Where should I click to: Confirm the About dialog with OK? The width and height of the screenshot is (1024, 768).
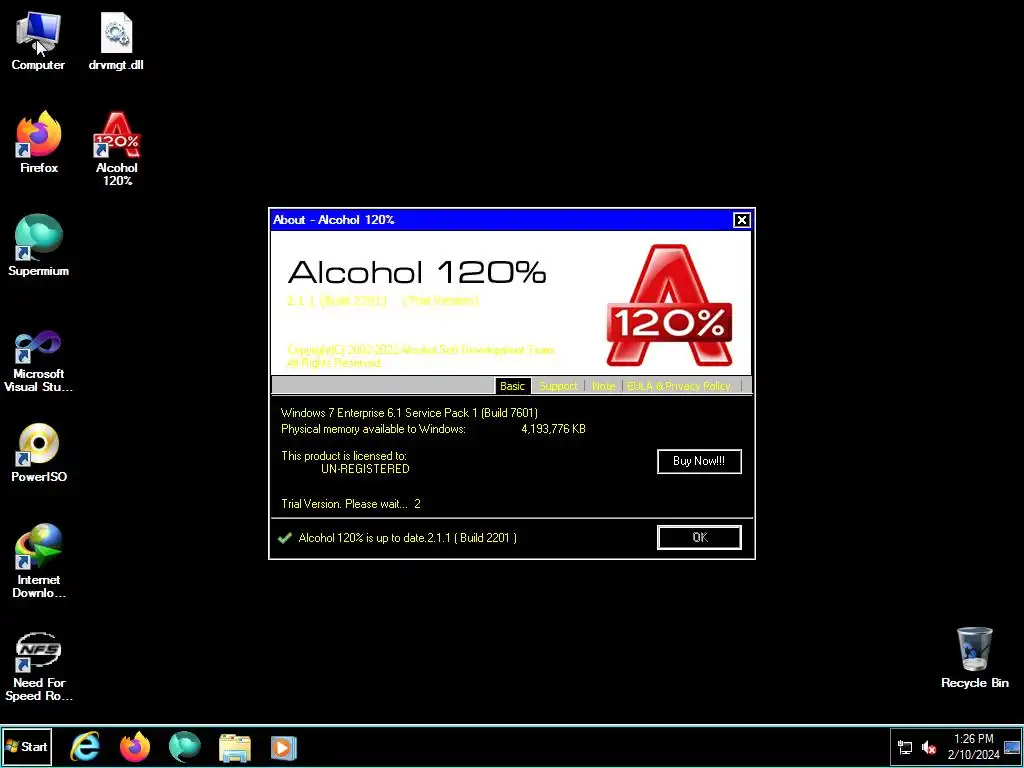(699, 537)
